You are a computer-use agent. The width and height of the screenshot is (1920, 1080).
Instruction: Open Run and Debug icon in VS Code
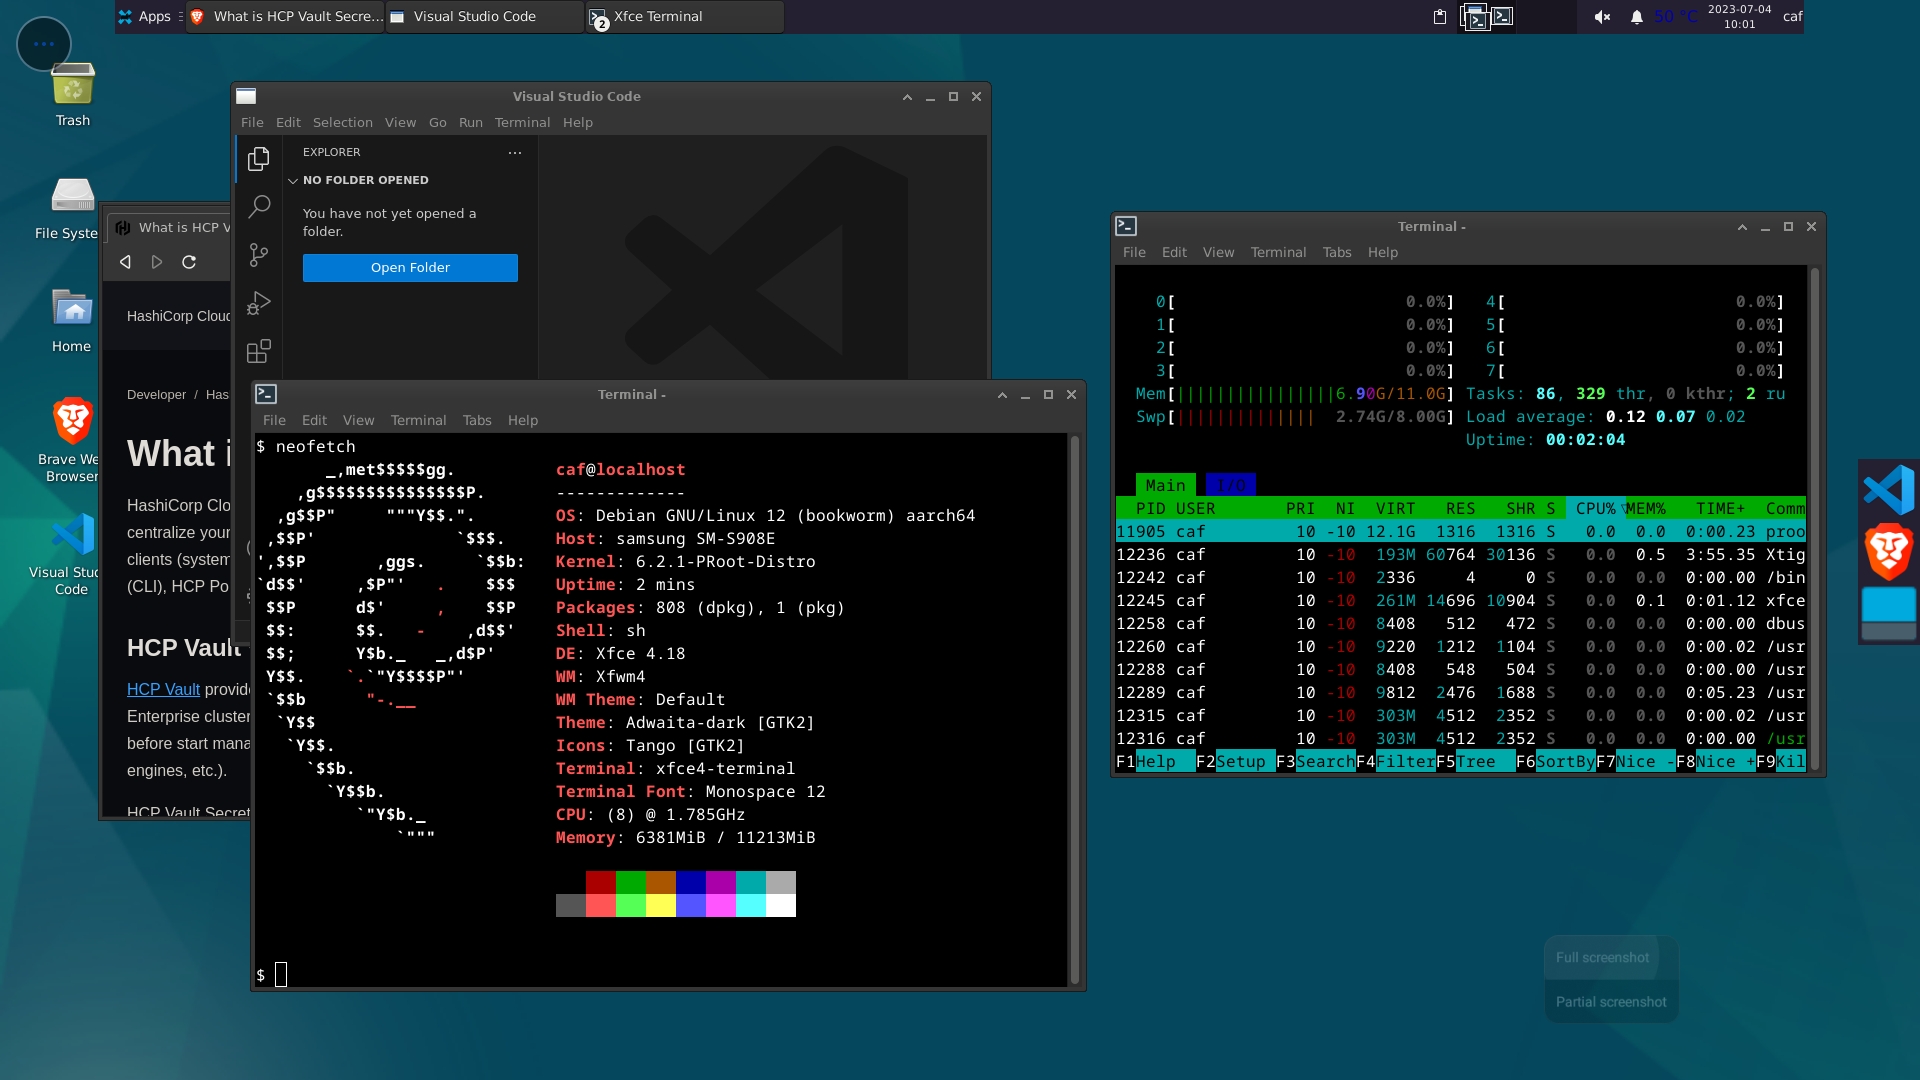[259, 303]
